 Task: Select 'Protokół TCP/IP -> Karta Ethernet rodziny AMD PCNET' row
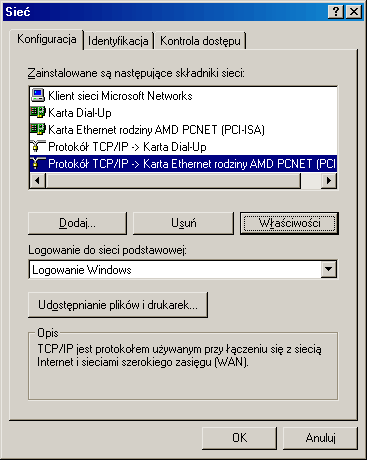pos(183,164)
